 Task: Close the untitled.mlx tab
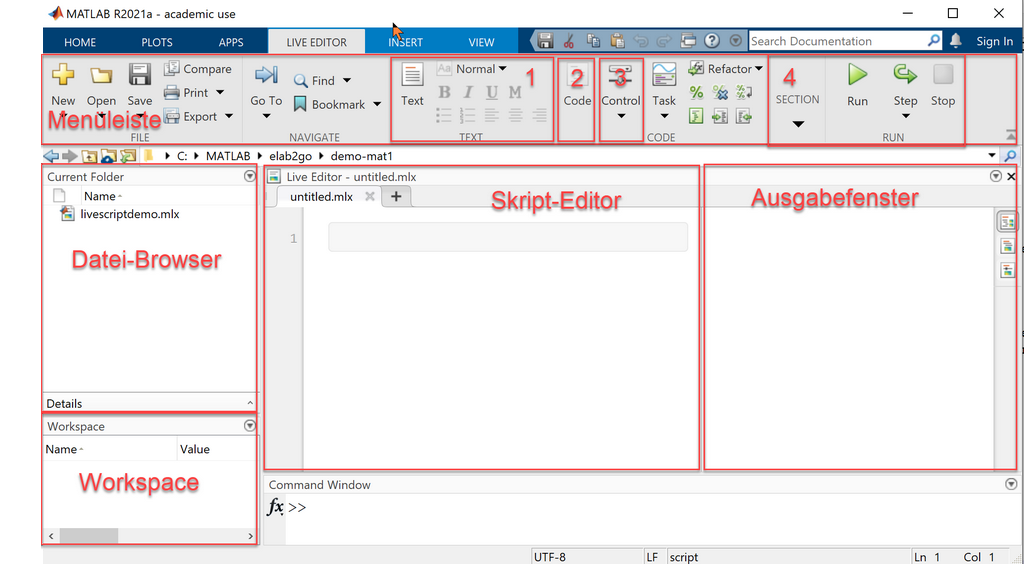coord(370,196)
